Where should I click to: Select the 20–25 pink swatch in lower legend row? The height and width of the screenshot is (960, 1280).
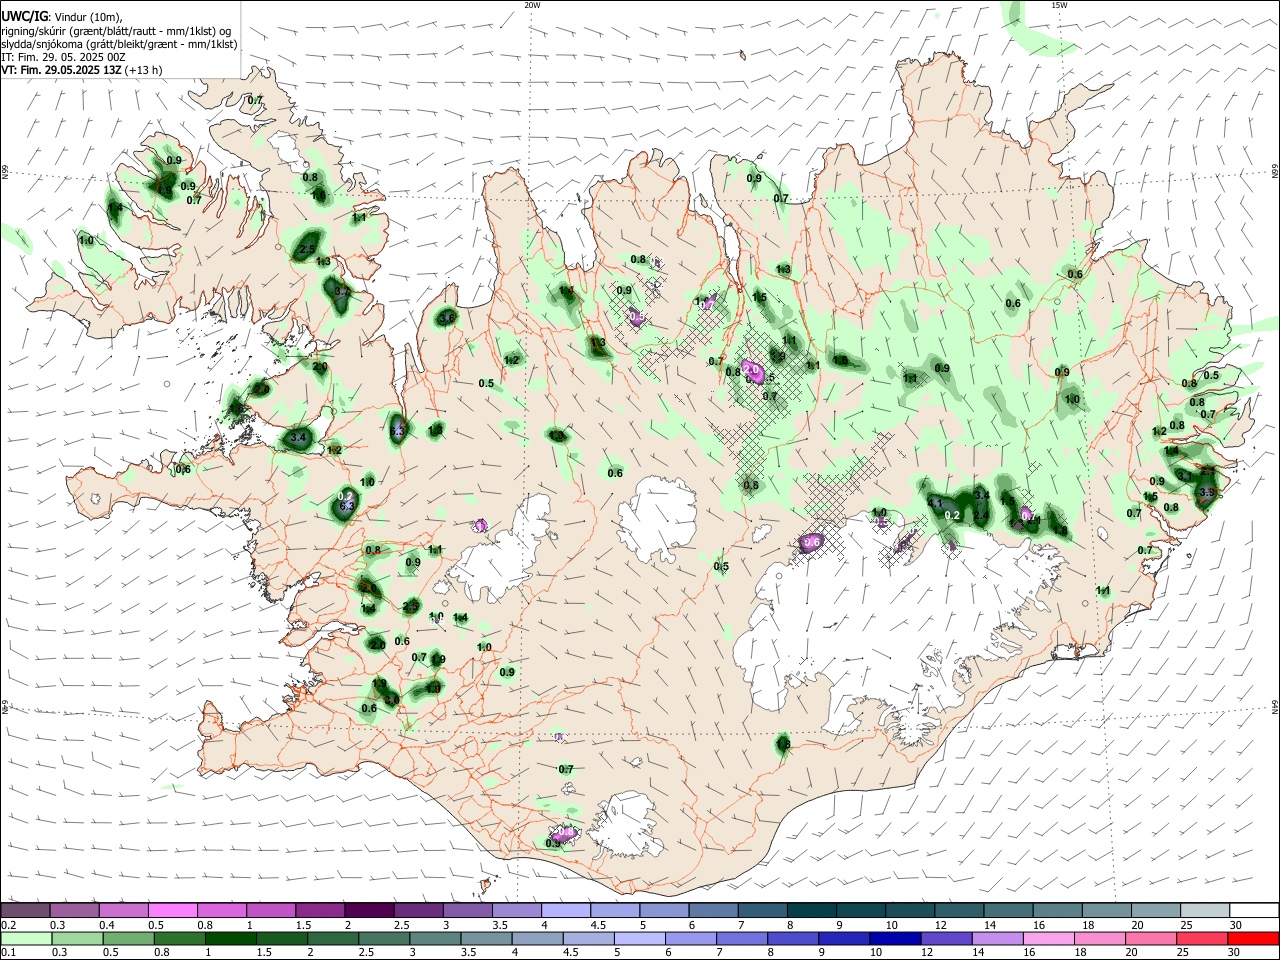point(1151,938)
